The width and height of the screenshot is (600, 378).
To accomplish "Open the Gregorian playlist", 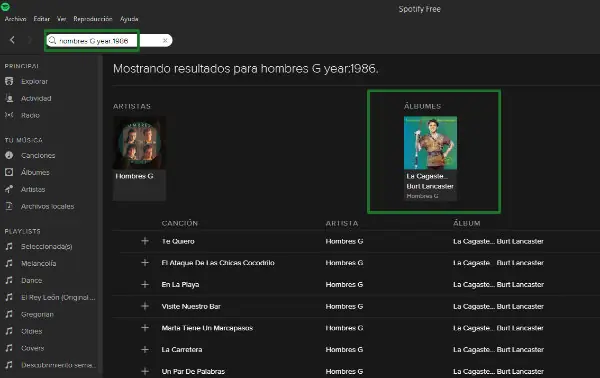I will pos(37,314).
